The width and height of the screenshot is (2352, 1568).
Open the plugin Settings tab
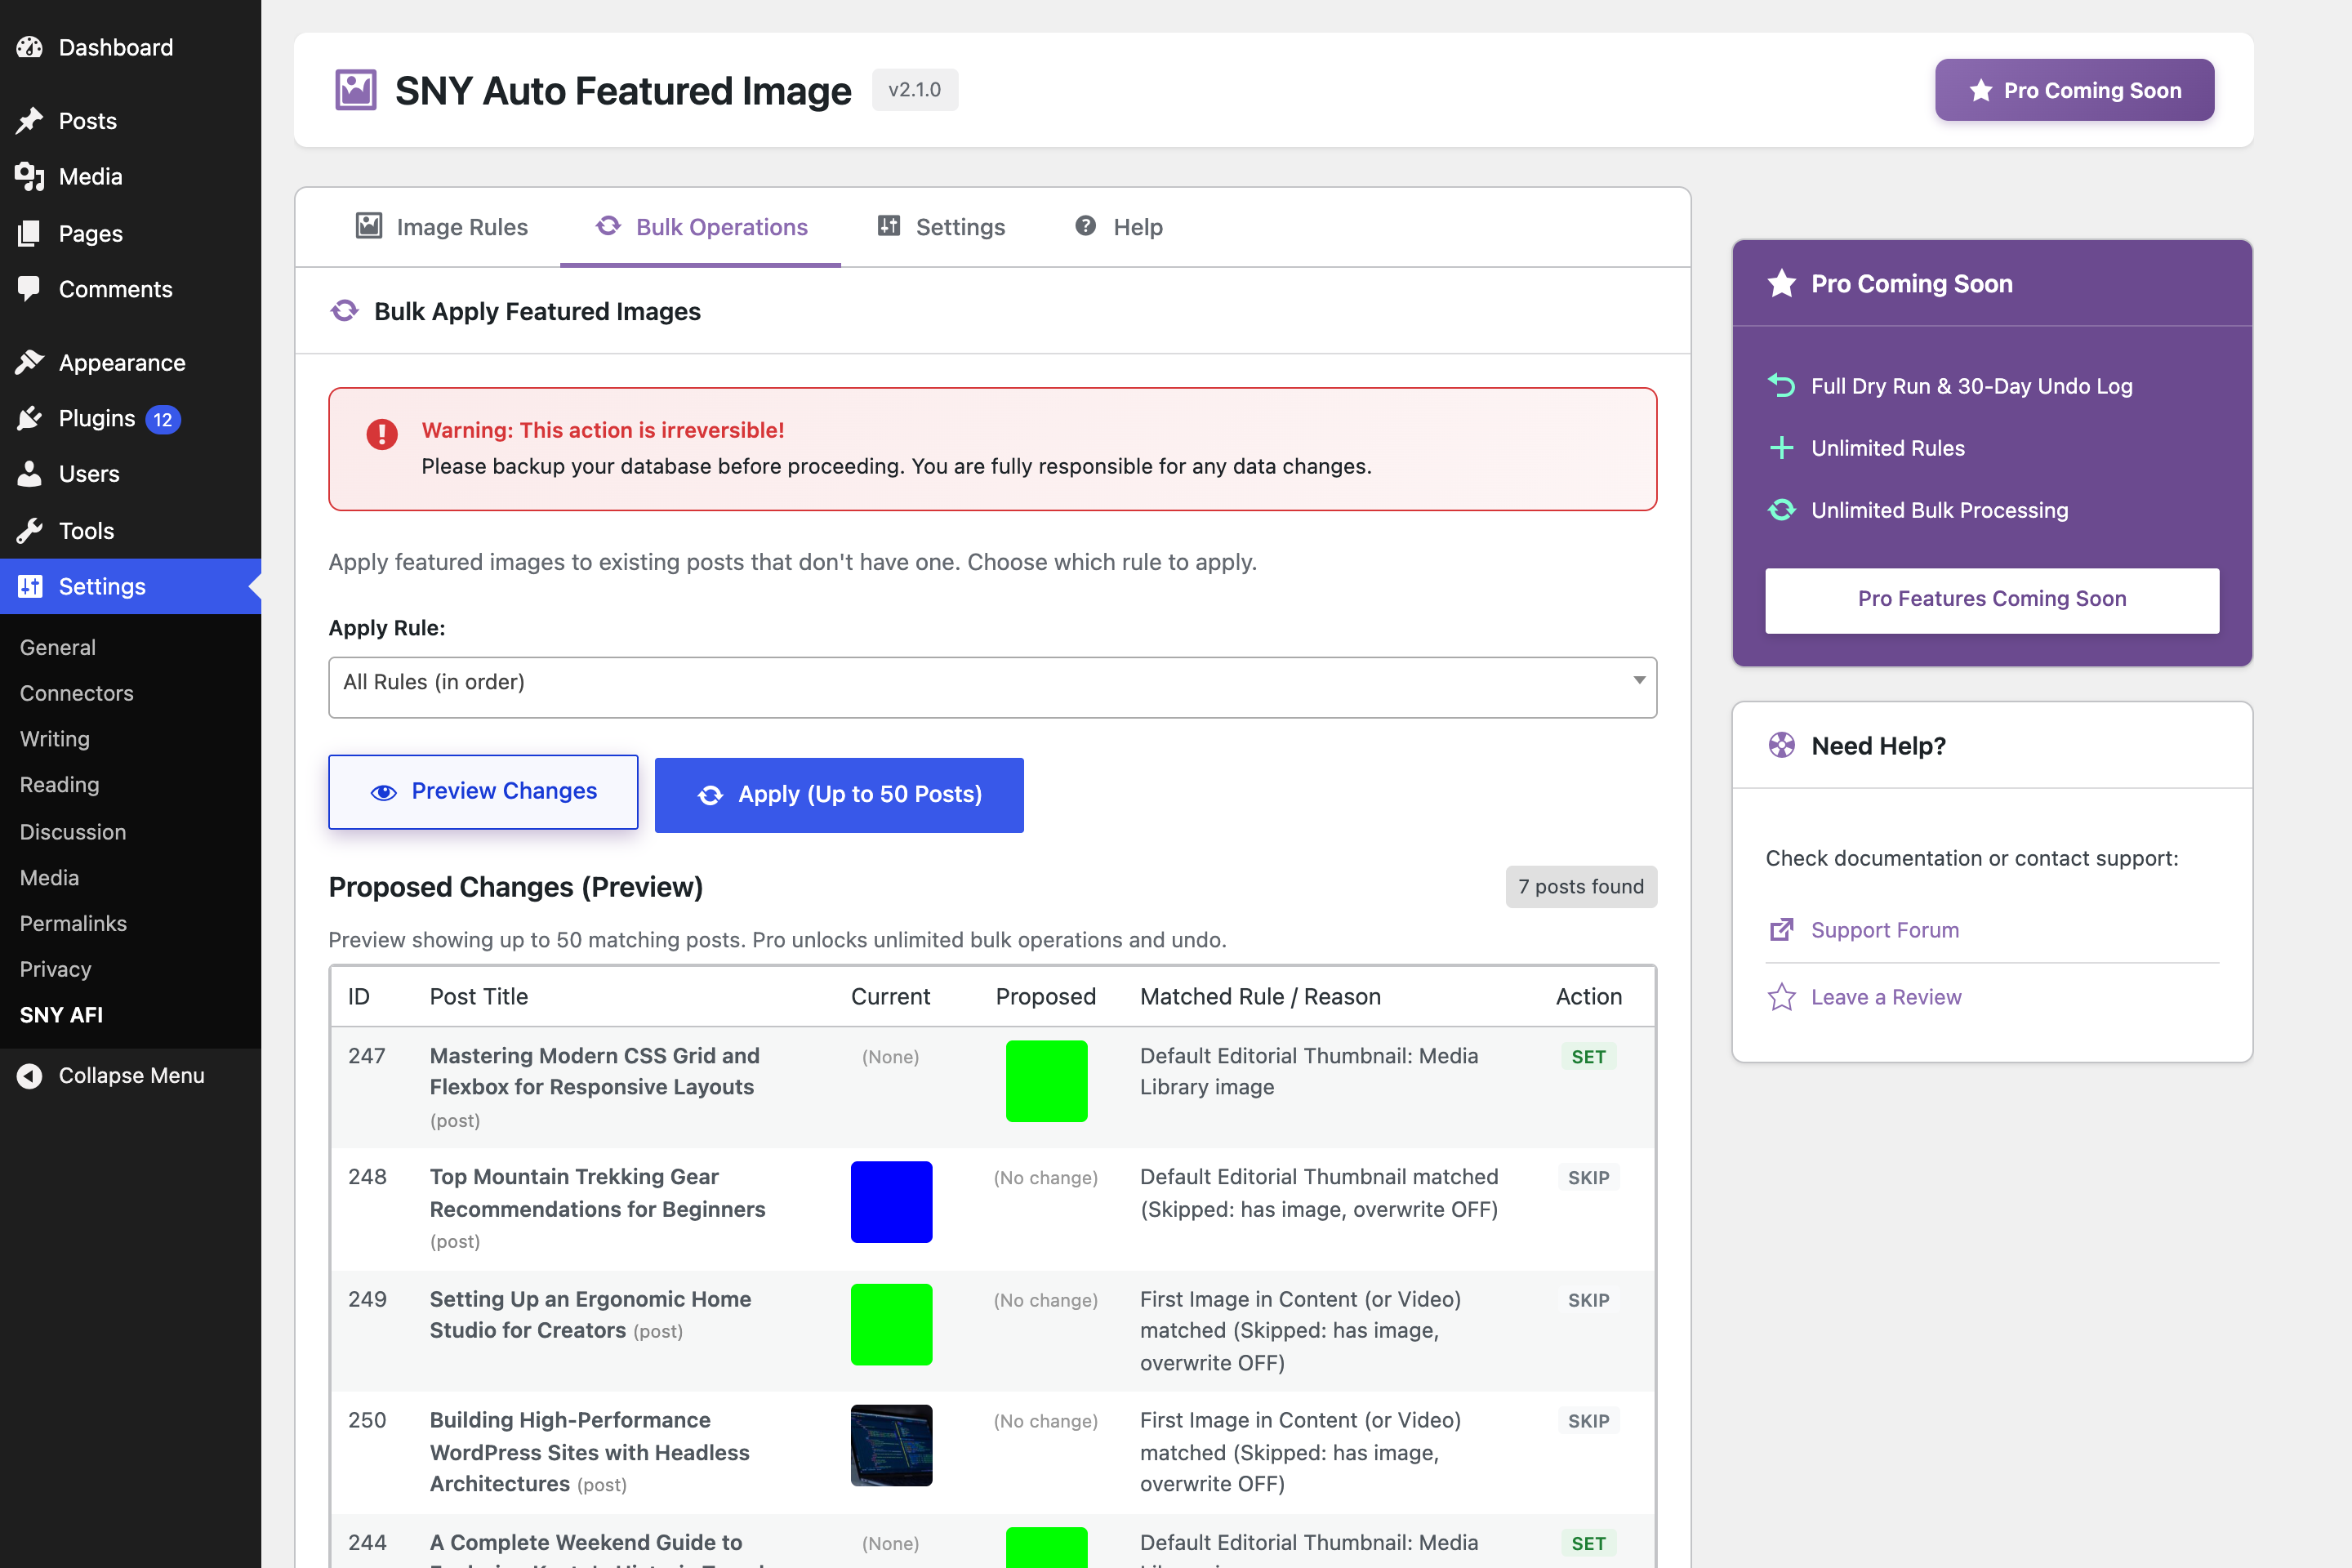click(x=941, y=227)
